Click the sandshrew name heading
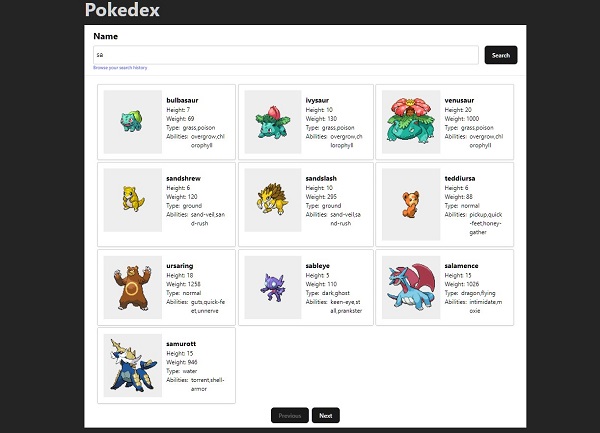The image size is (600, 433). click(x=183, y=178)
